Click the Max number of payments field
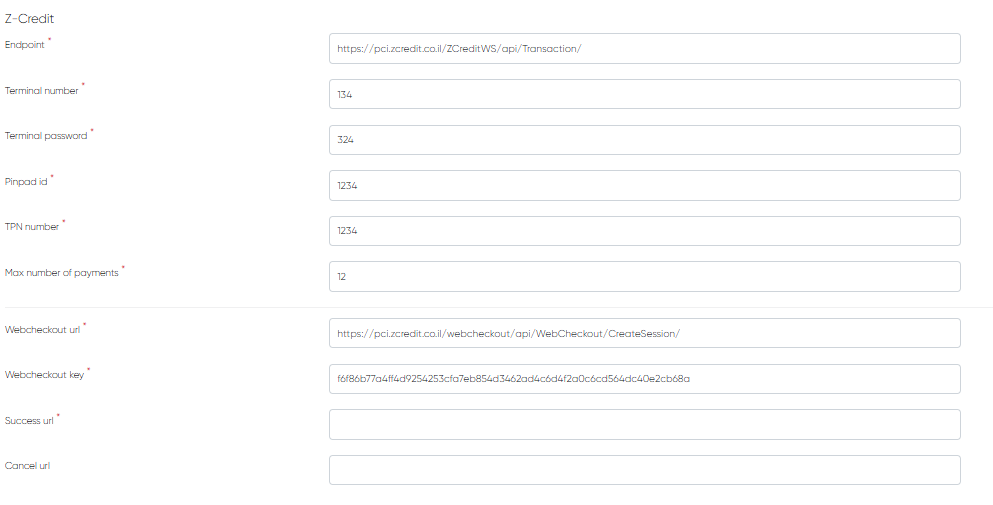This screenshot has width=993, height=505. point(644,277)
